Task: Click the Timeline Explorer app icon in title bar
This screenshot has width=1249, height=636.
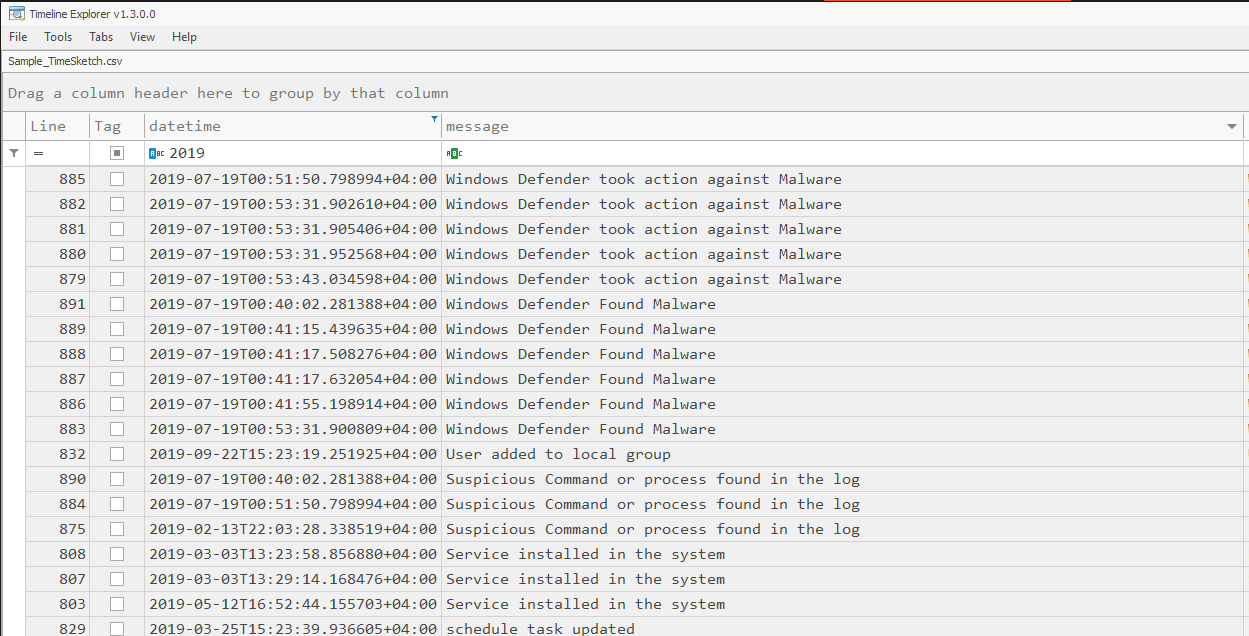Action: coord(16,13)
